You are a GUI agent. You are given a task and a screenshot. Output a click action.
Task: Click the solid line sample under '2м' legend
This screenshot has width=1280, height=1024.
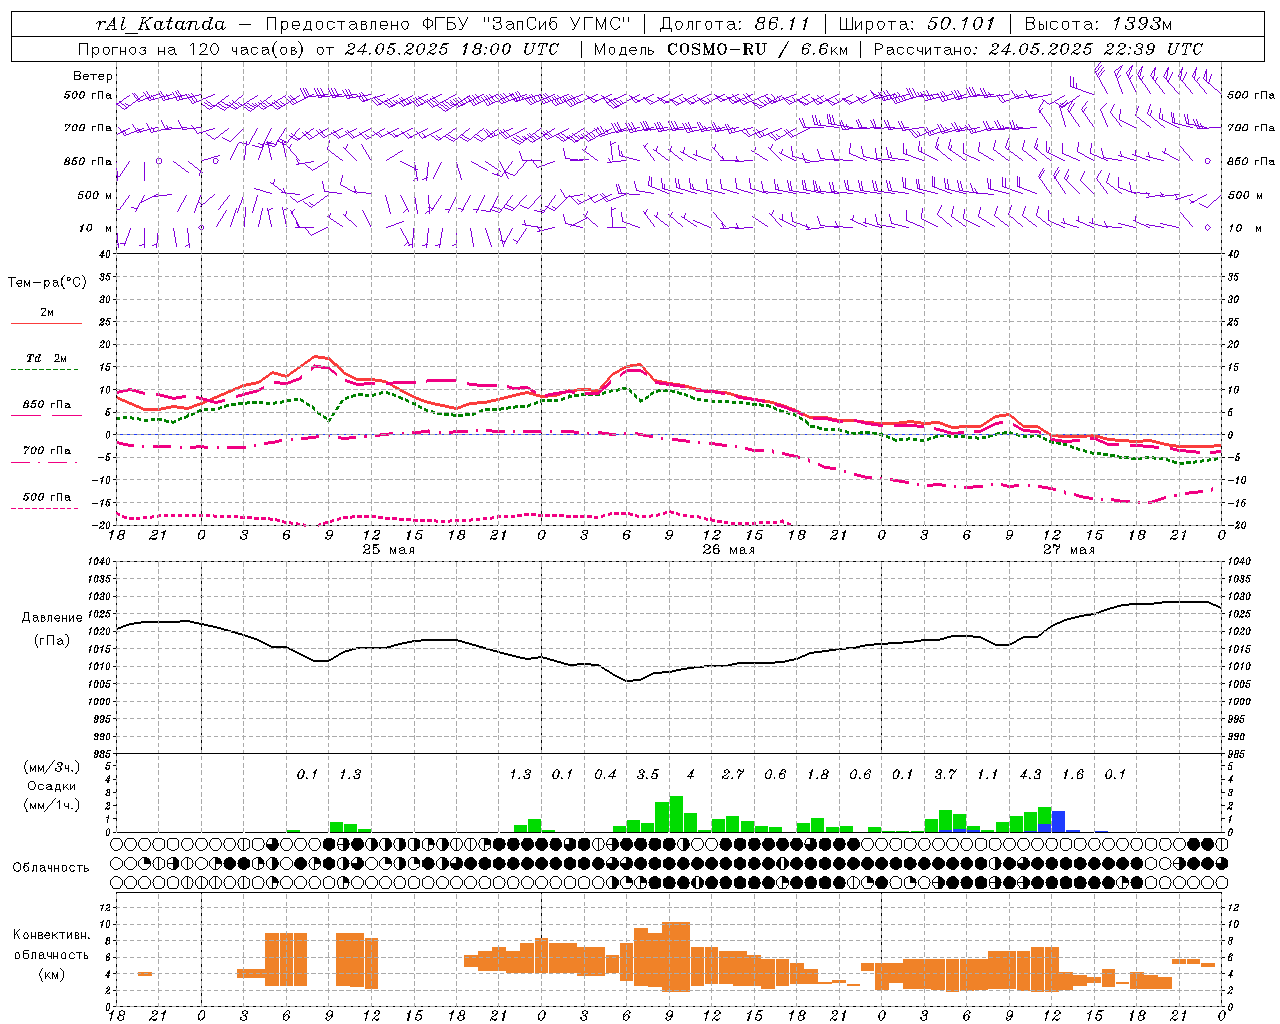point(46,324)
